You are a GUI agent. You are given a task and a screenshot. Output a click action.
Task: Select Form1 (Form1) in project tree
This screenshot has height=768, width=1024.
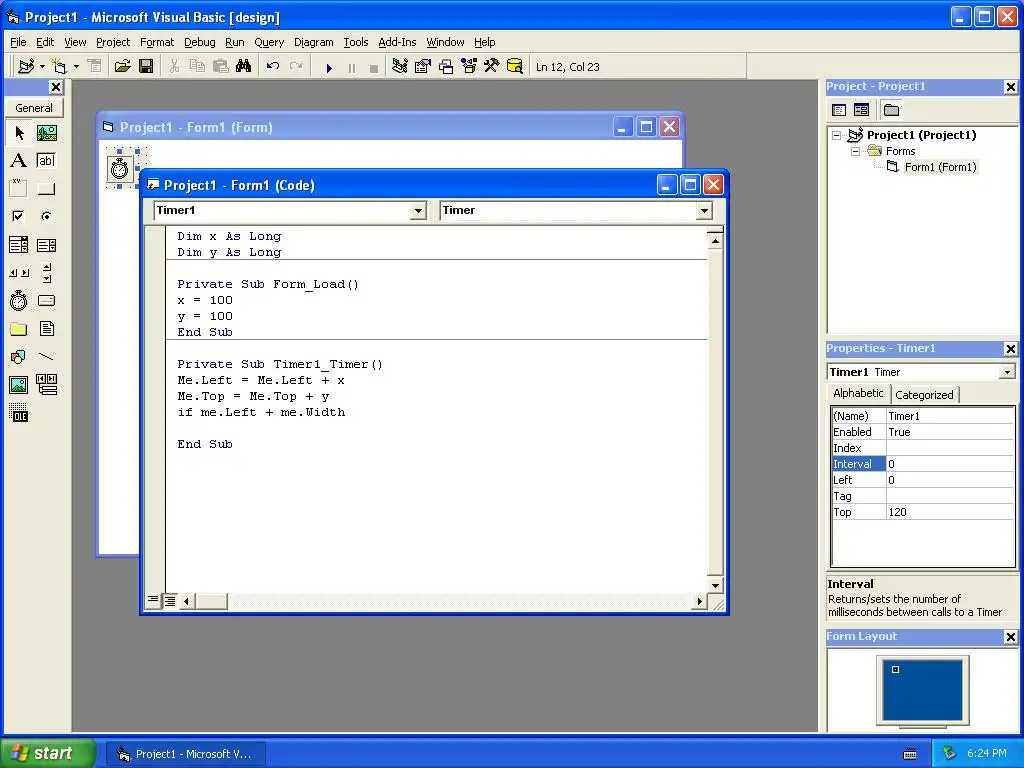(x=940, y=167)
